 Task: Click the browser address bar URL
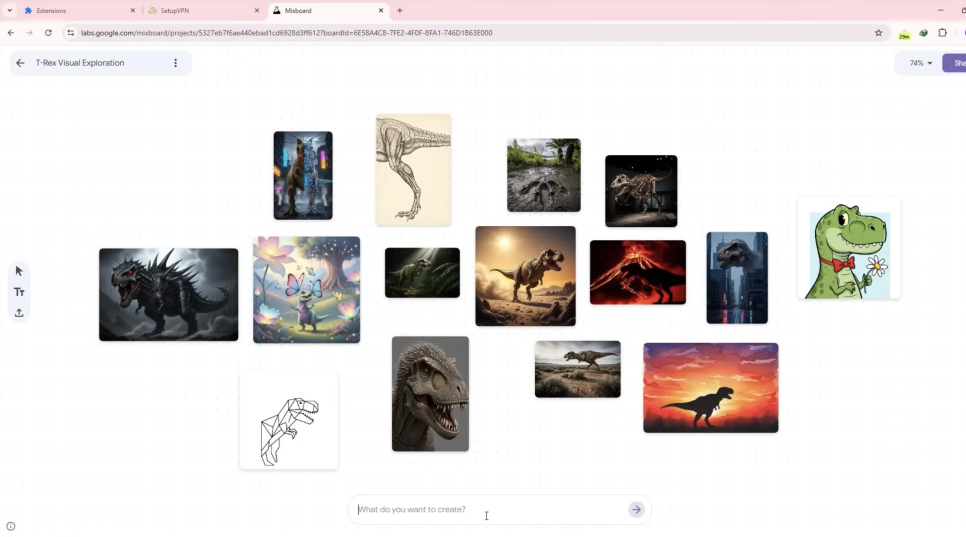tap(286, 33)
